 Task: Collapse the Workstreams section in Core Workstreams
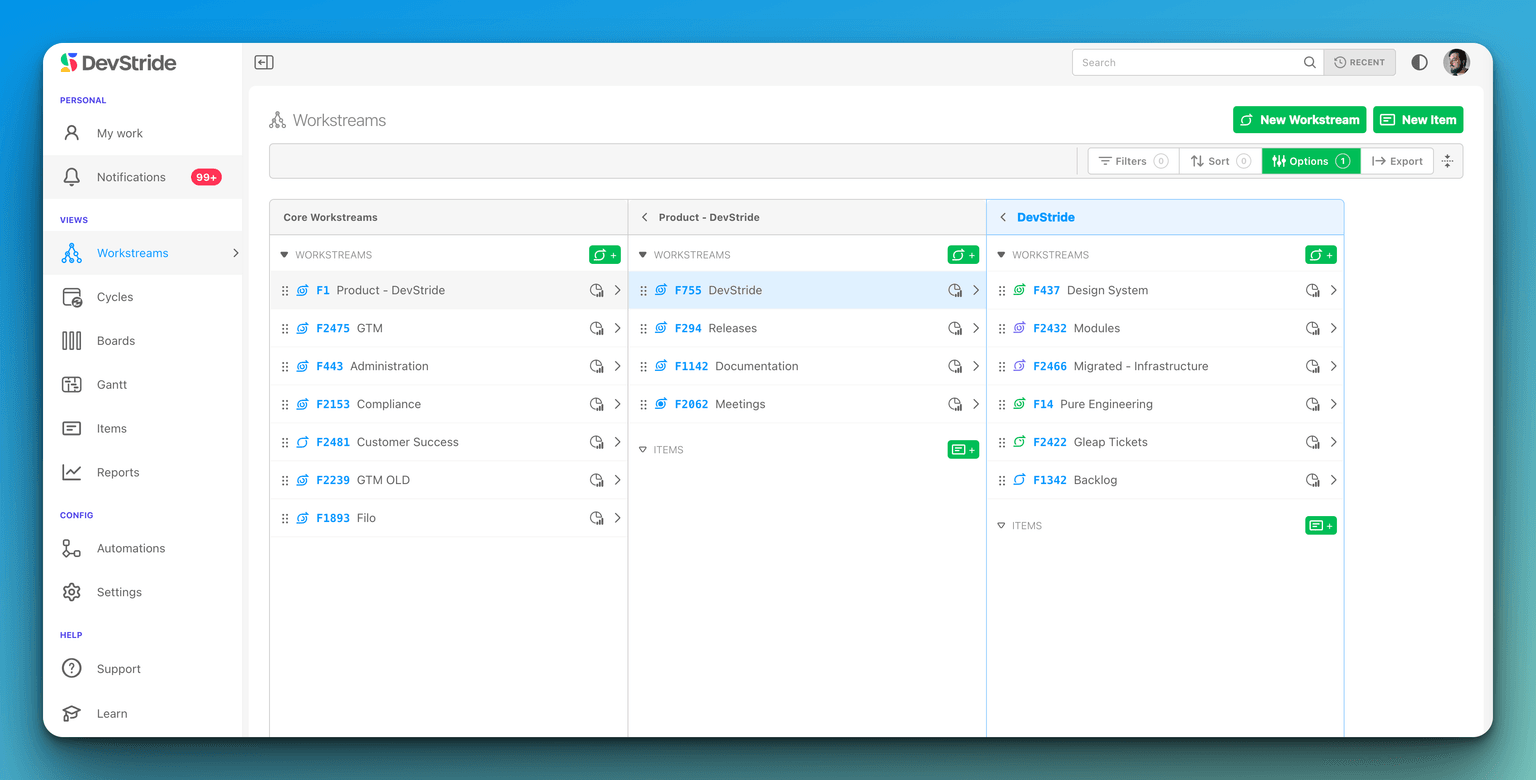pyautogui.click(x=284, y=255)
